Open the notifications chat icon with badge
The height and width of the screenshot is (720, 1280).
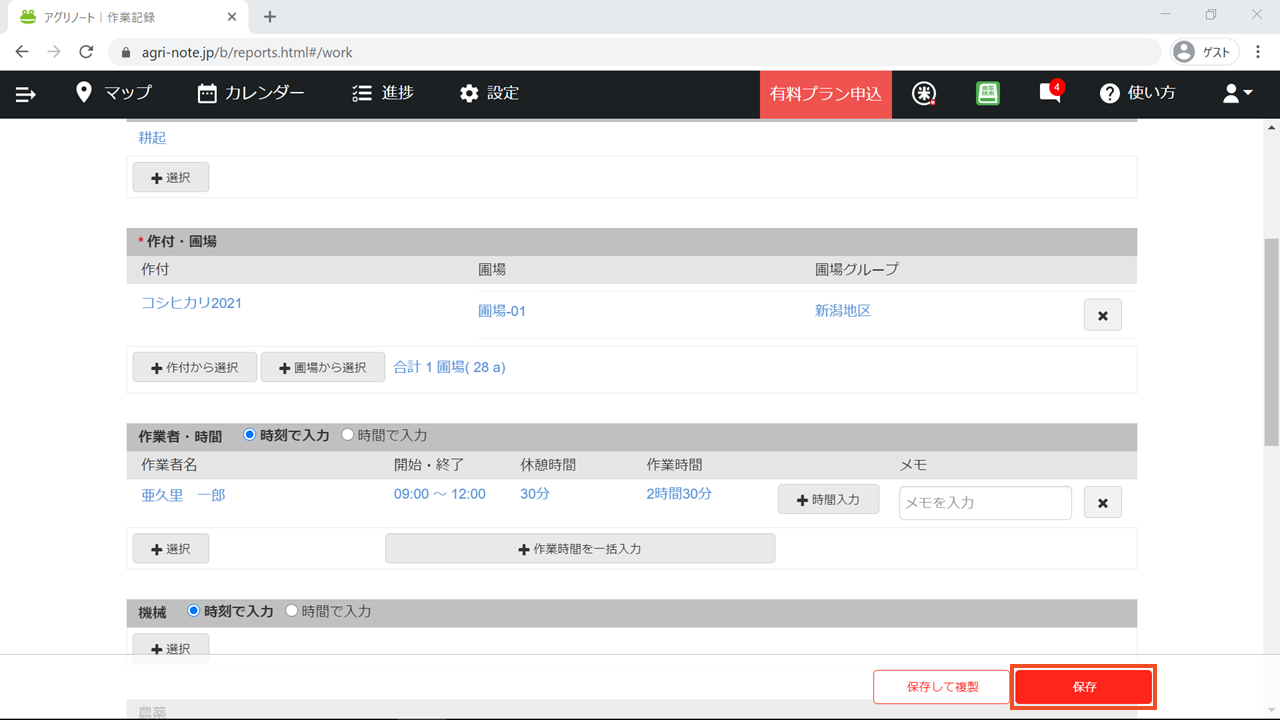coord(1049,93)
